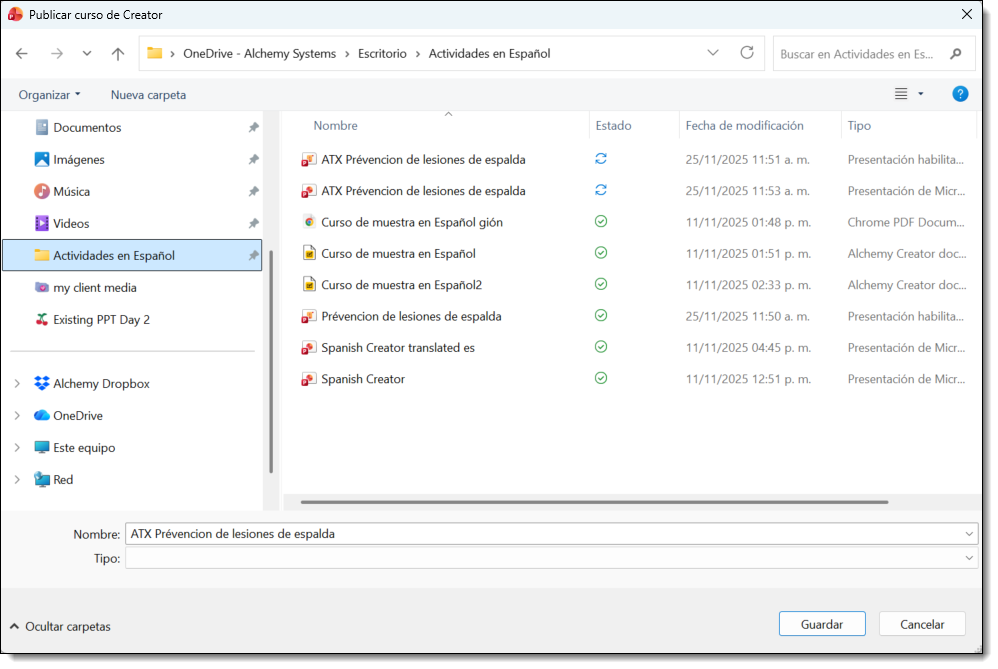The image size is (998, 669).
Task: Expand the OneDrive tree node
Action: pyautogui.click(x=17, y=416)
